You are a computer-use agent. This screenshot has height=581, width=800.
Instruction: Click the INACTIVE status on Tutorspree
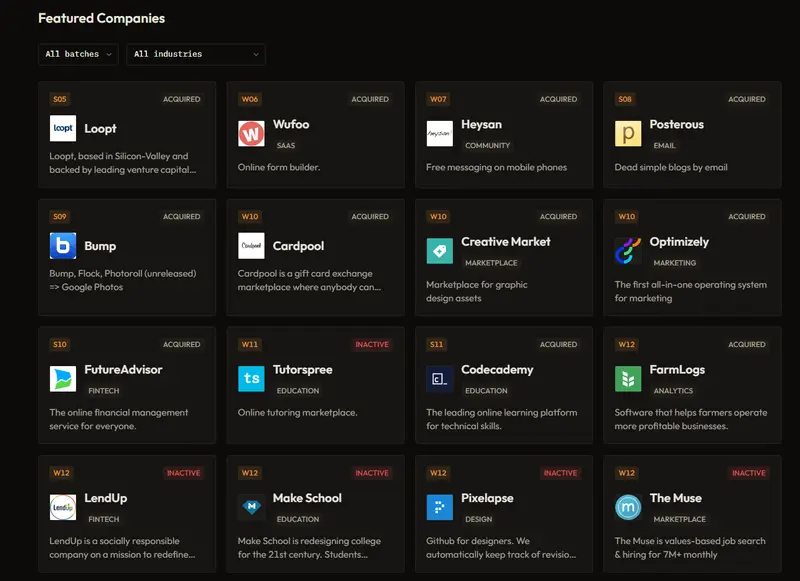point(372,345)
